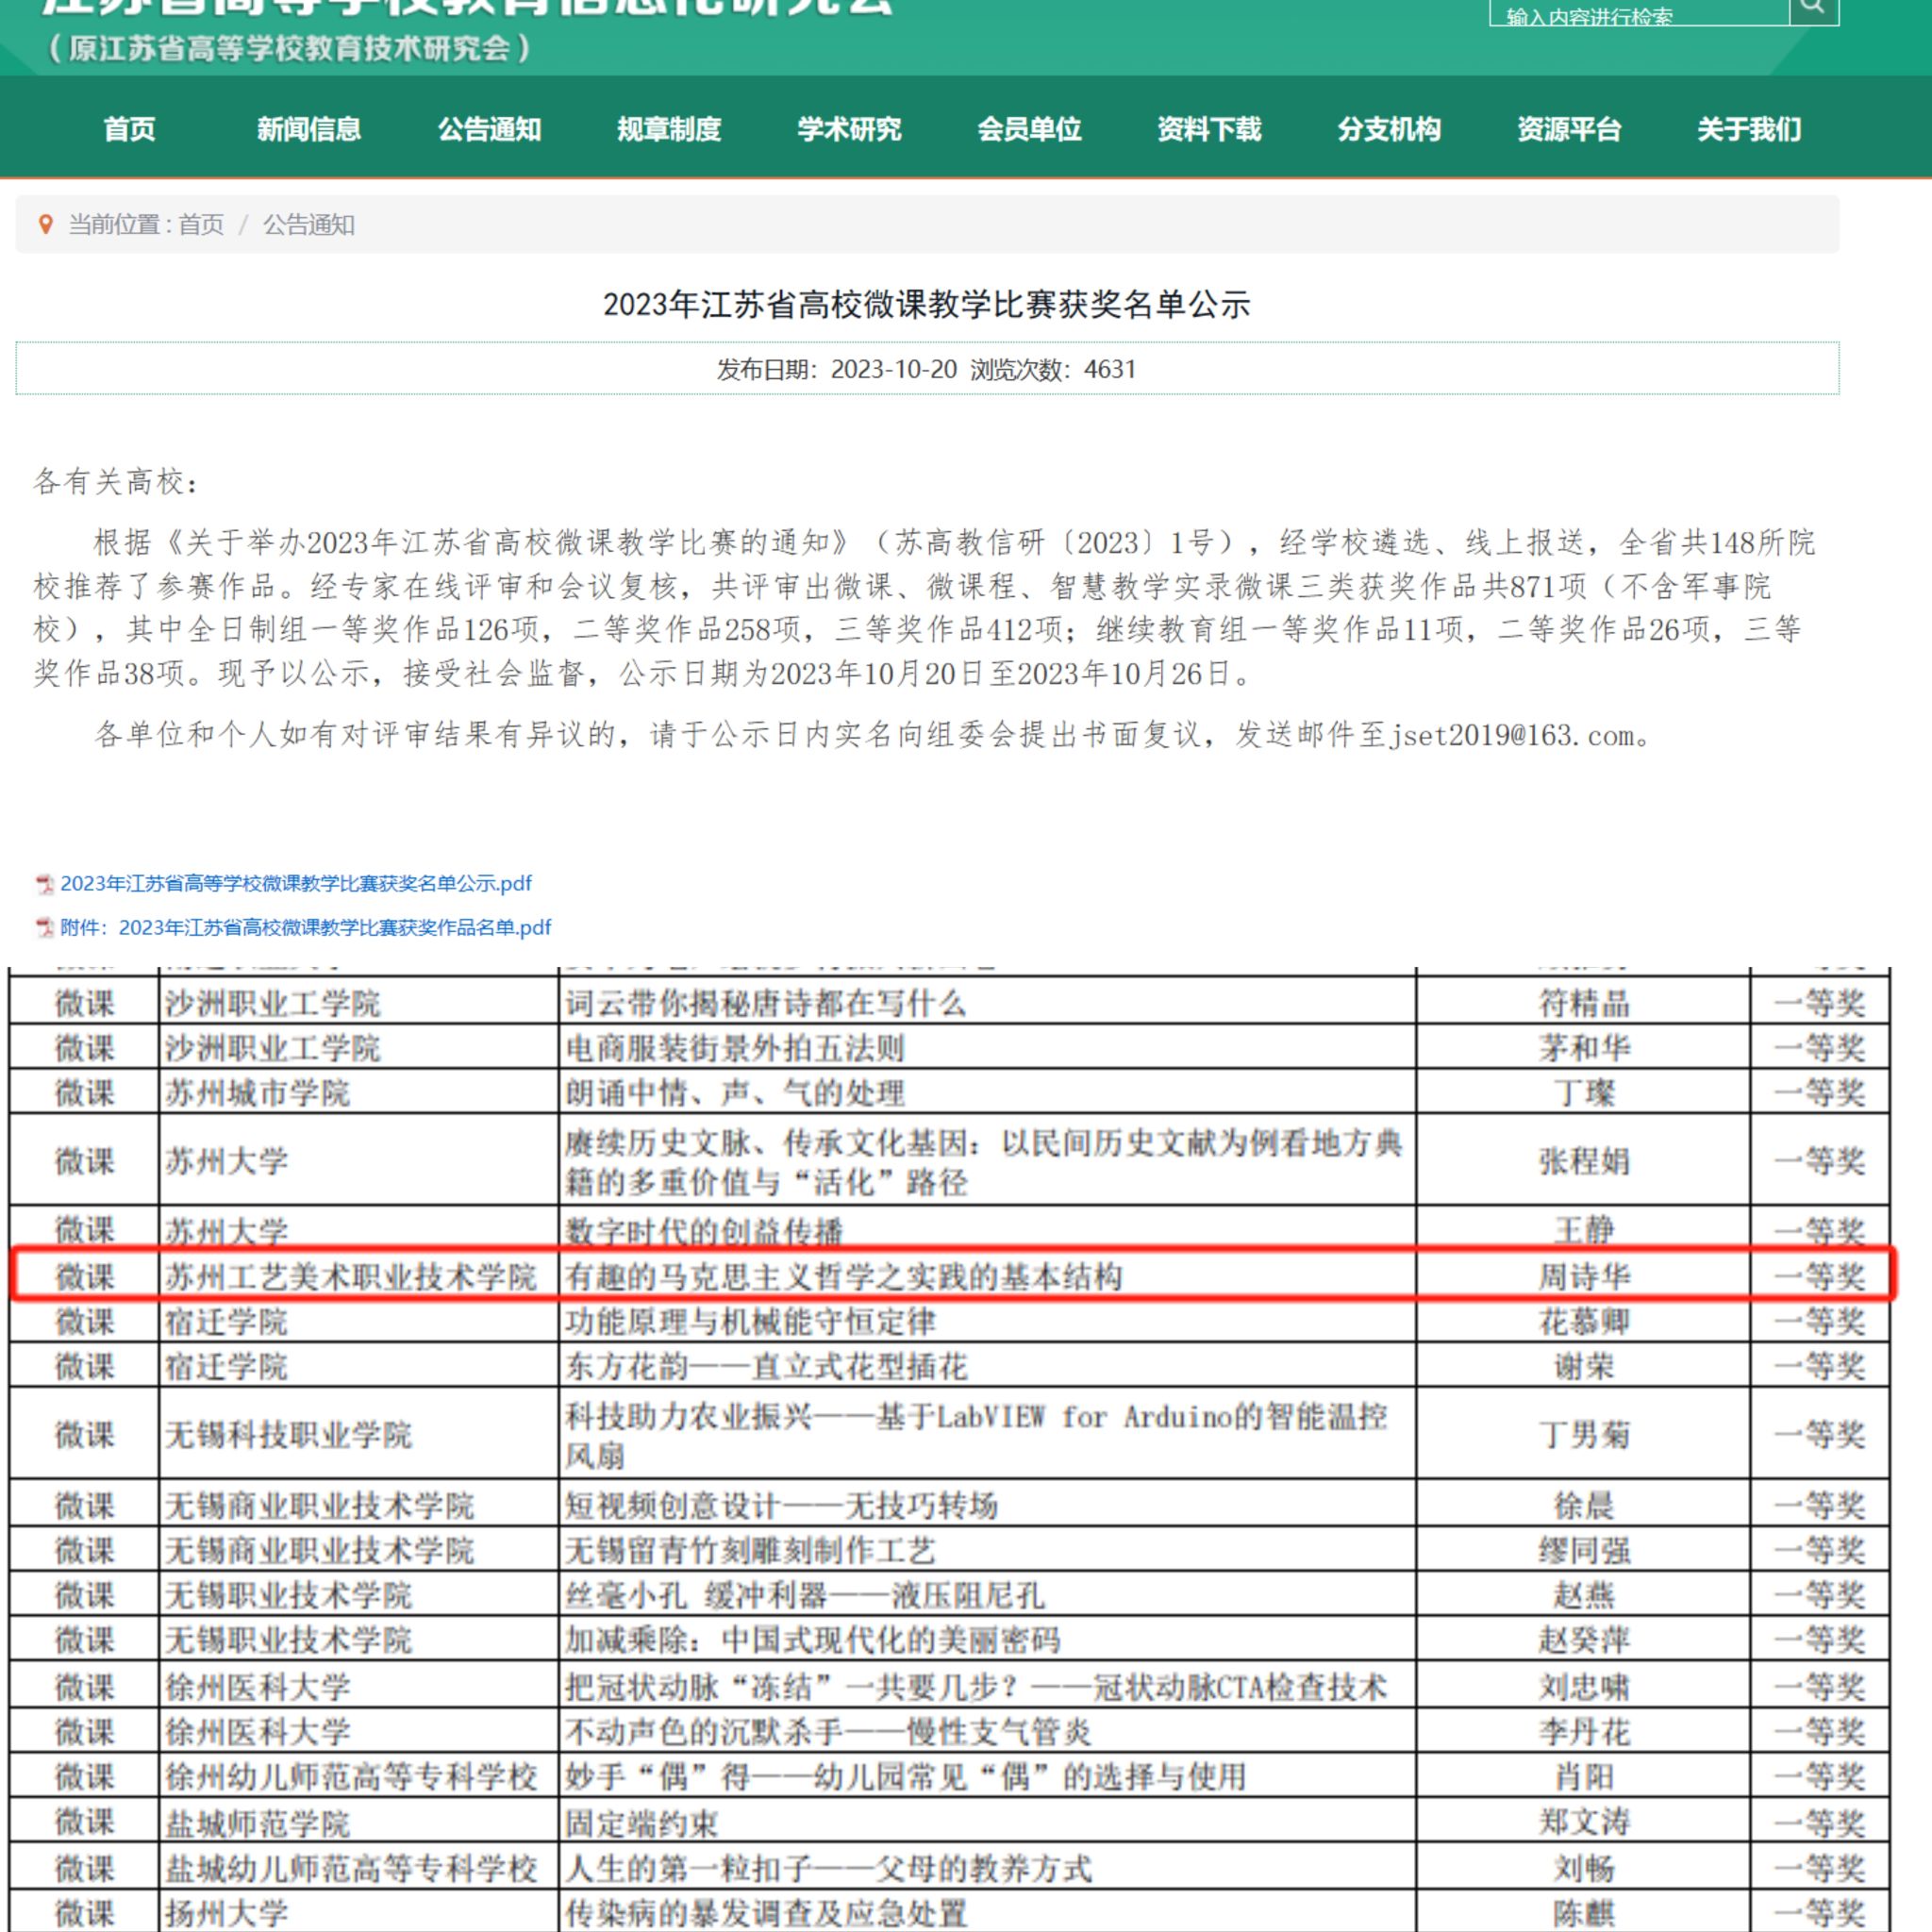Click the 各有关高校 greeting text

(x=116, y=482)
